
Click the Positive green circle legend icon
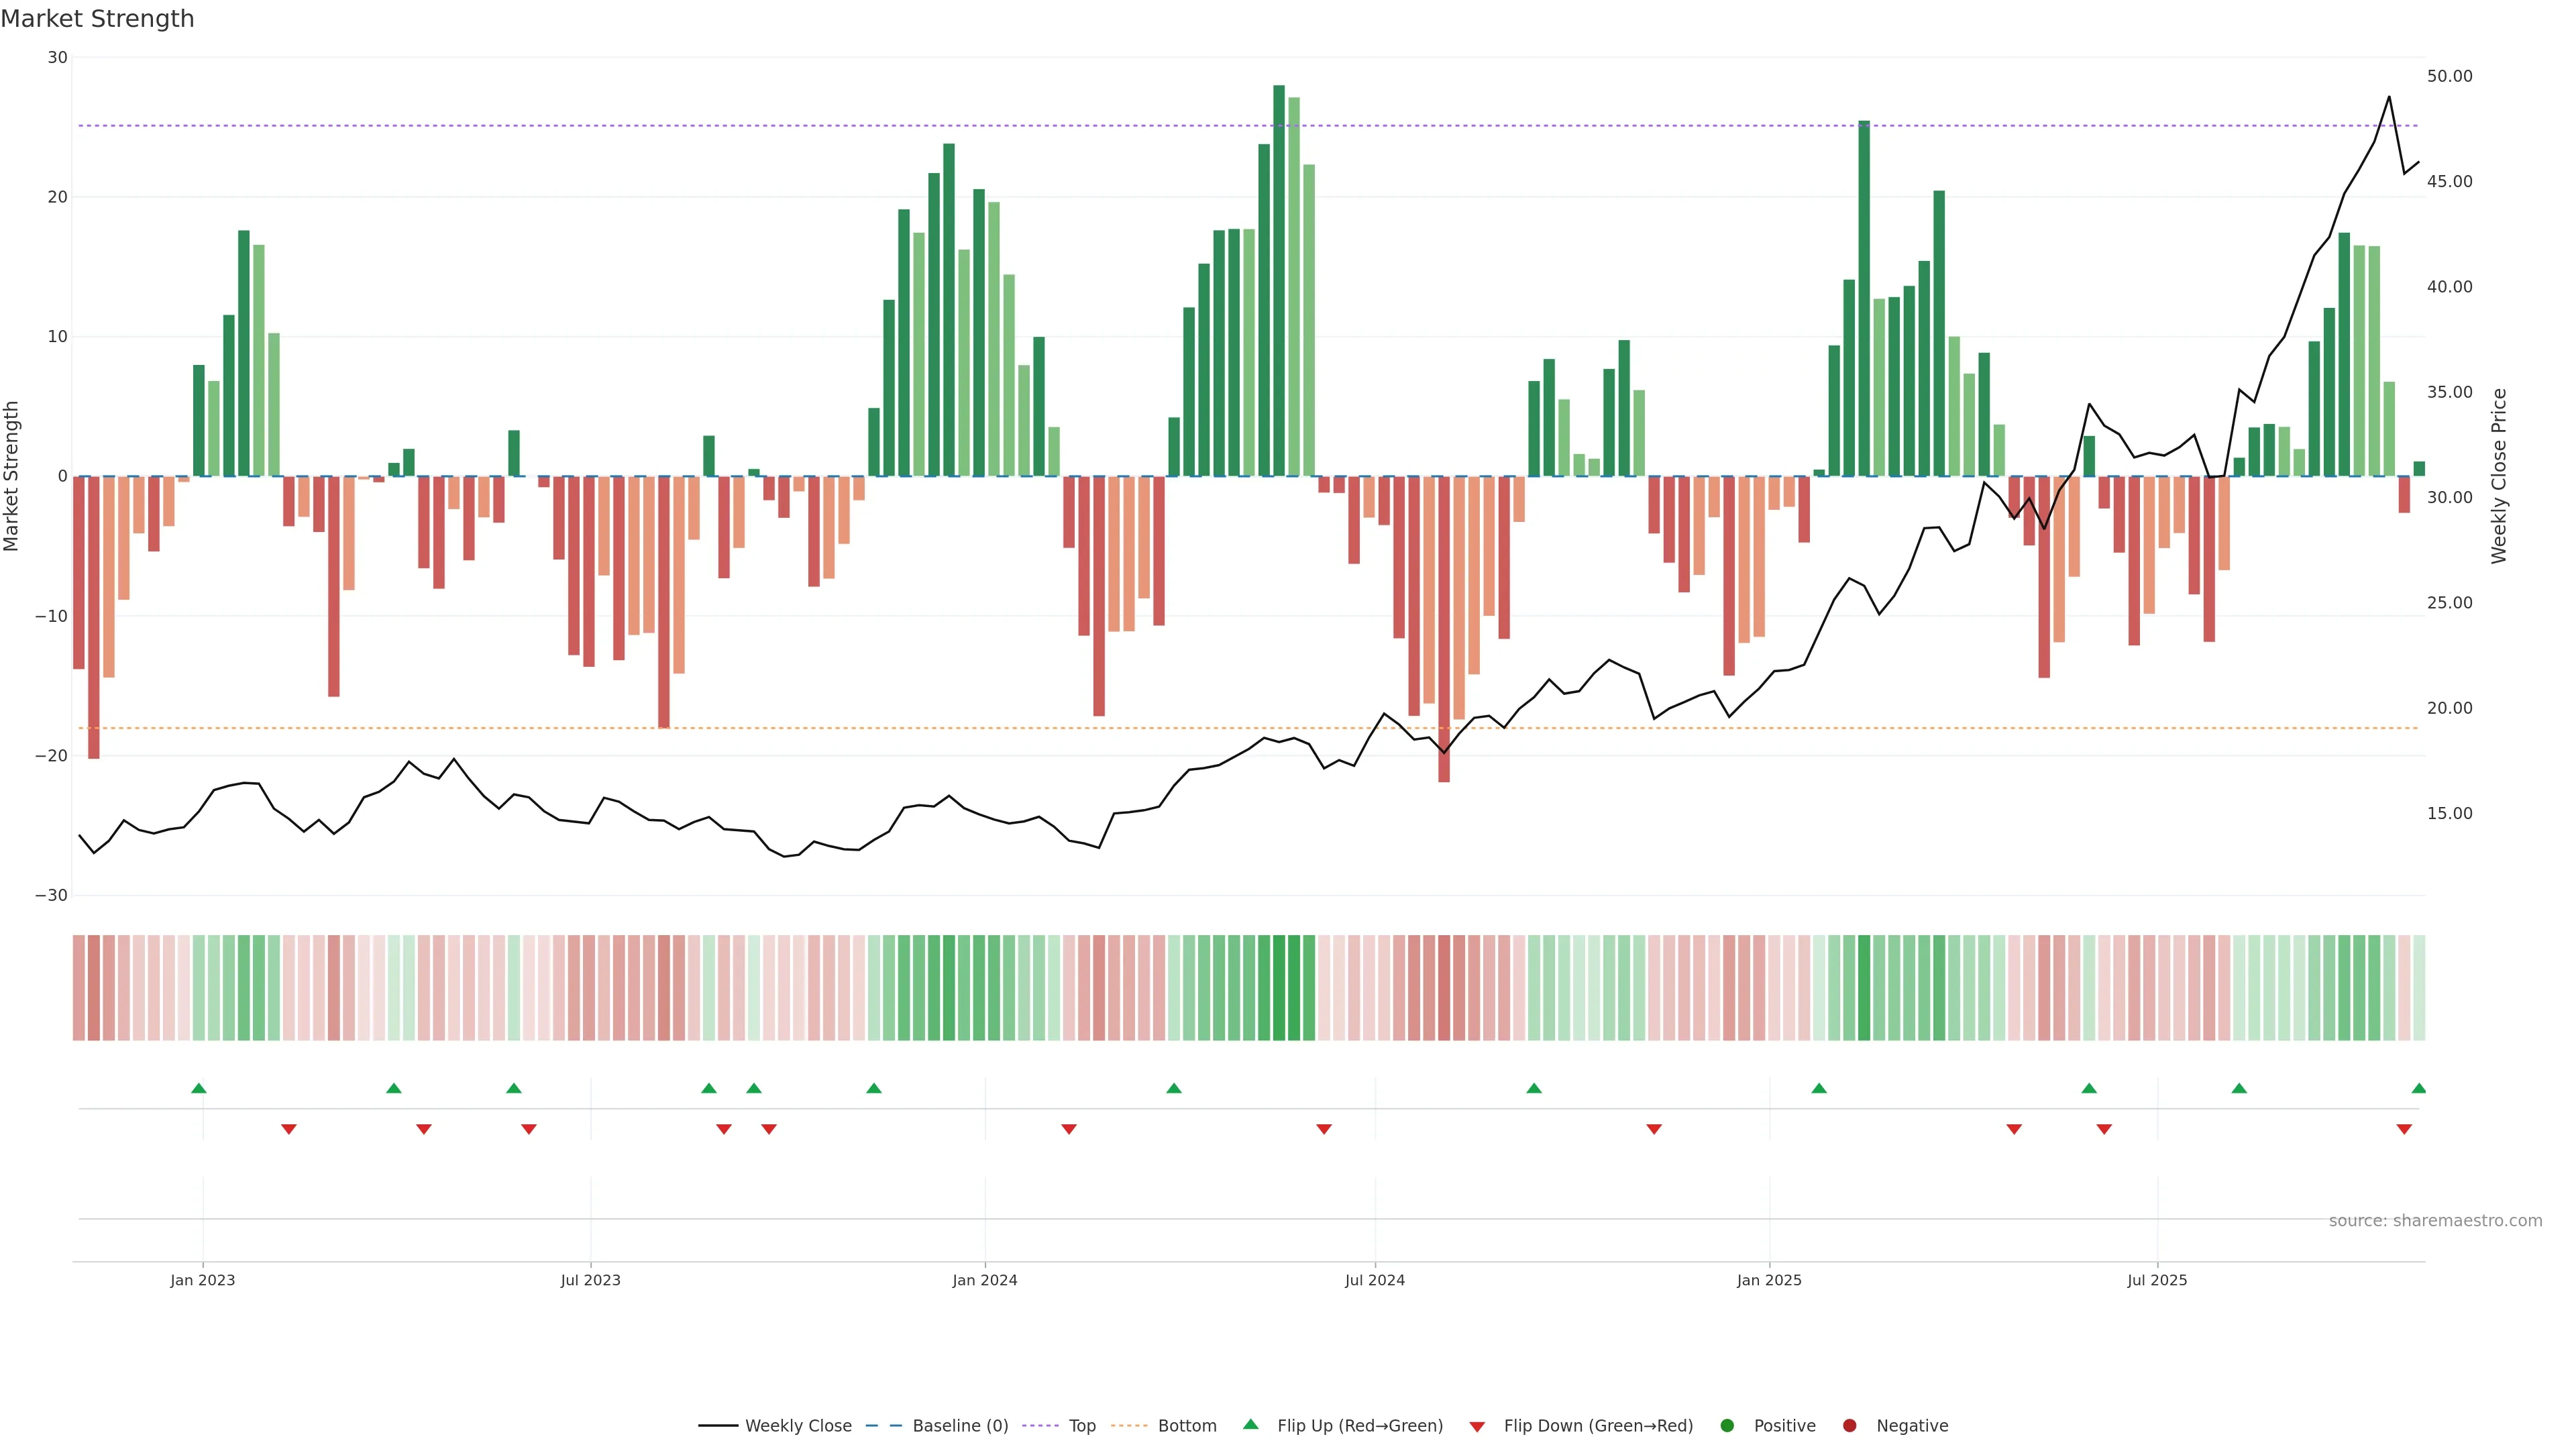[1727, 1425]
